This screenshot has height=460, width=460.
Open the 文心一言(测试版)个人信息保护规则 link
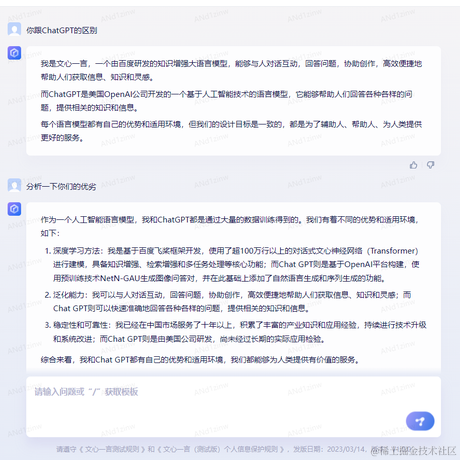point(221,449)
